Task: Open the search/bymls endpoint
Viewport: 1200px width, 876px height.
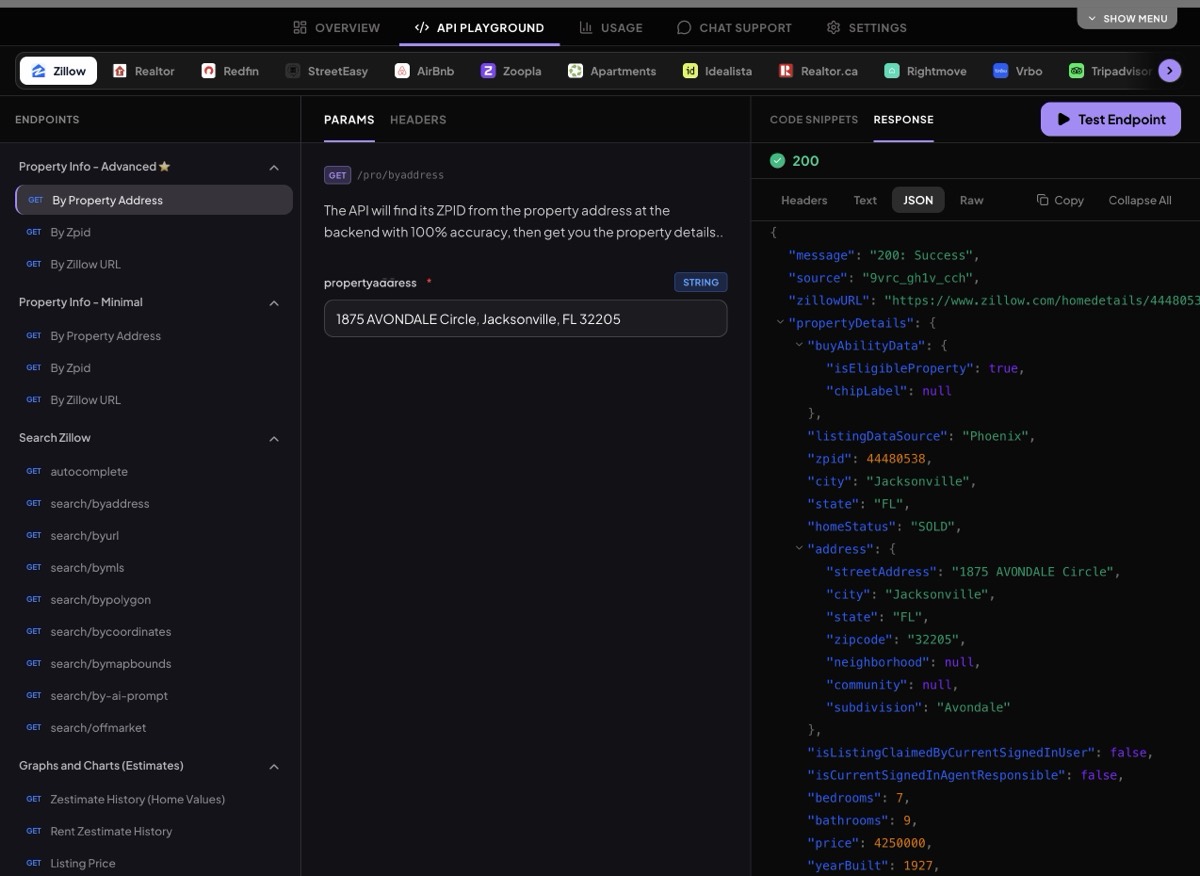Action: pos(154,568)
